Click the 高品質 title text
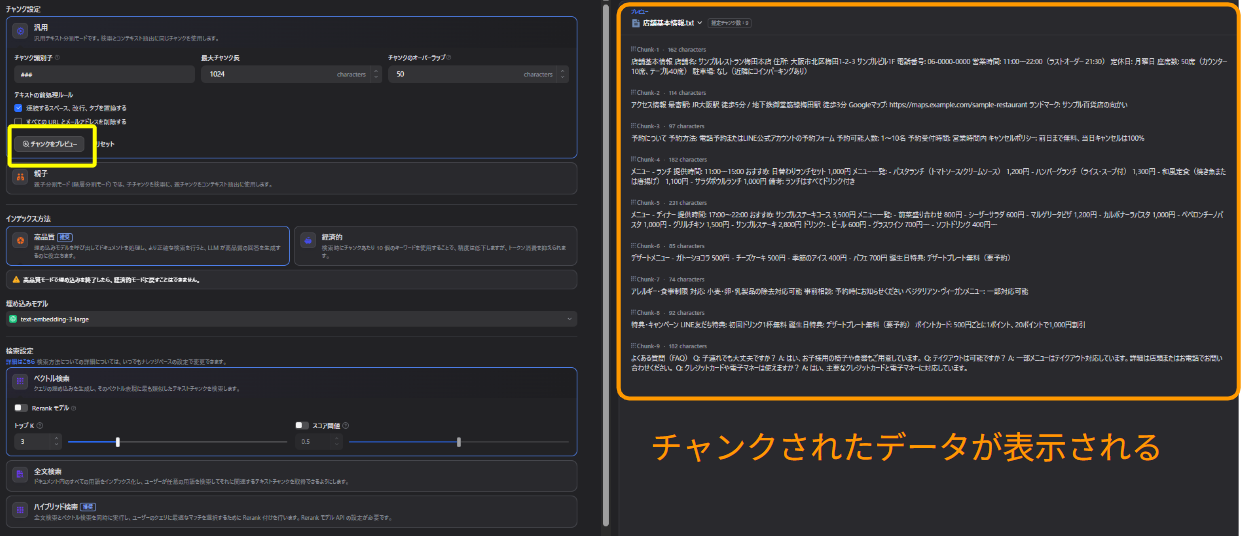Screen dimensions: 1243x536 pos(43,236)
